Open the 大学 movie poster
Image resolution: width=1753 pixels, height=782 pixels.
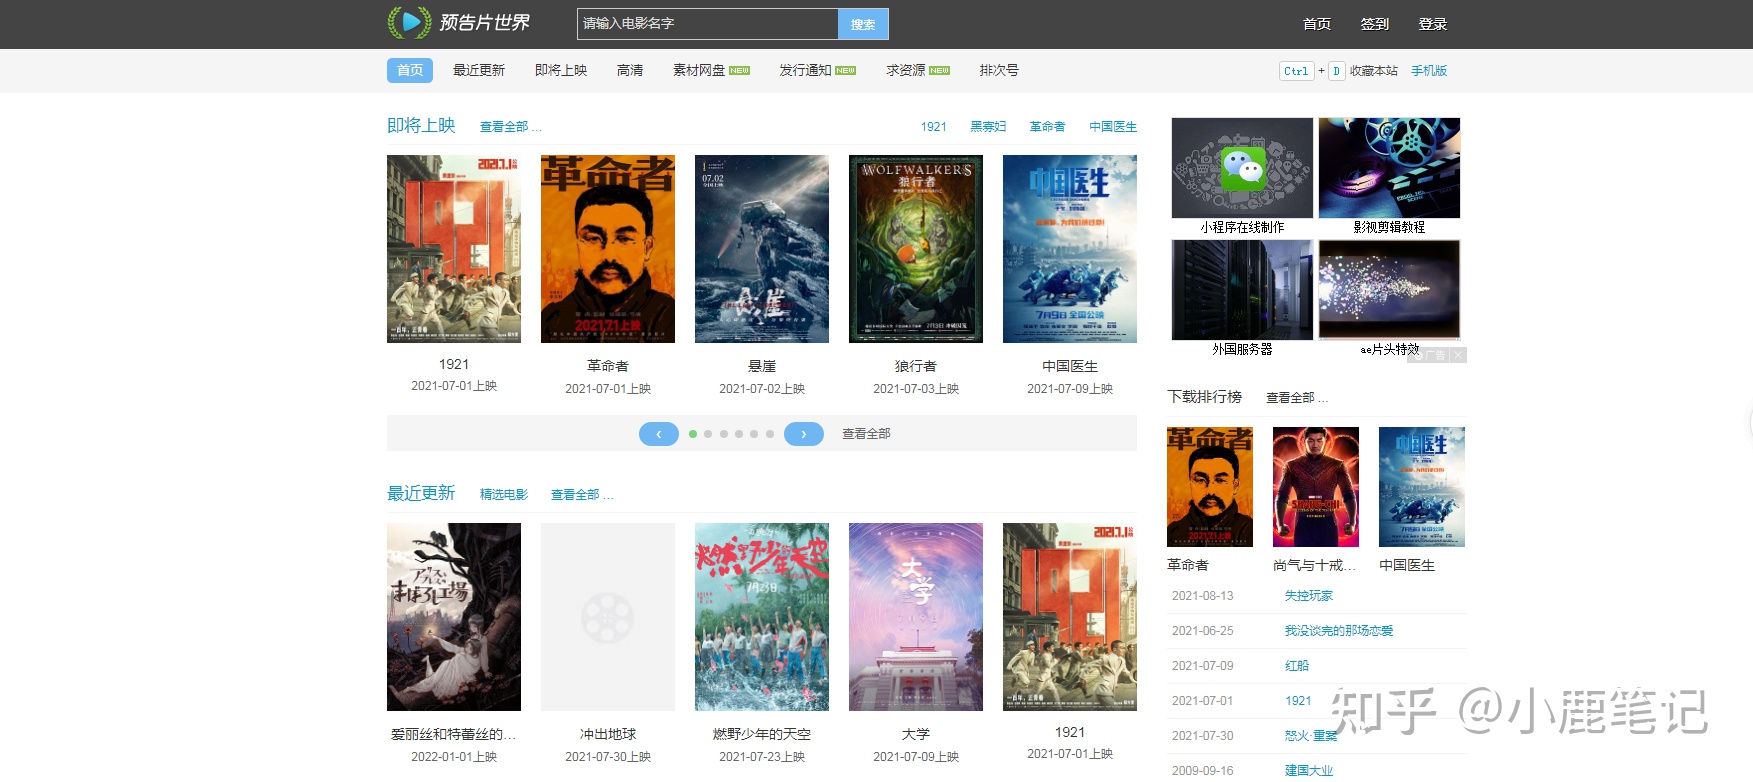pos(916,617)
